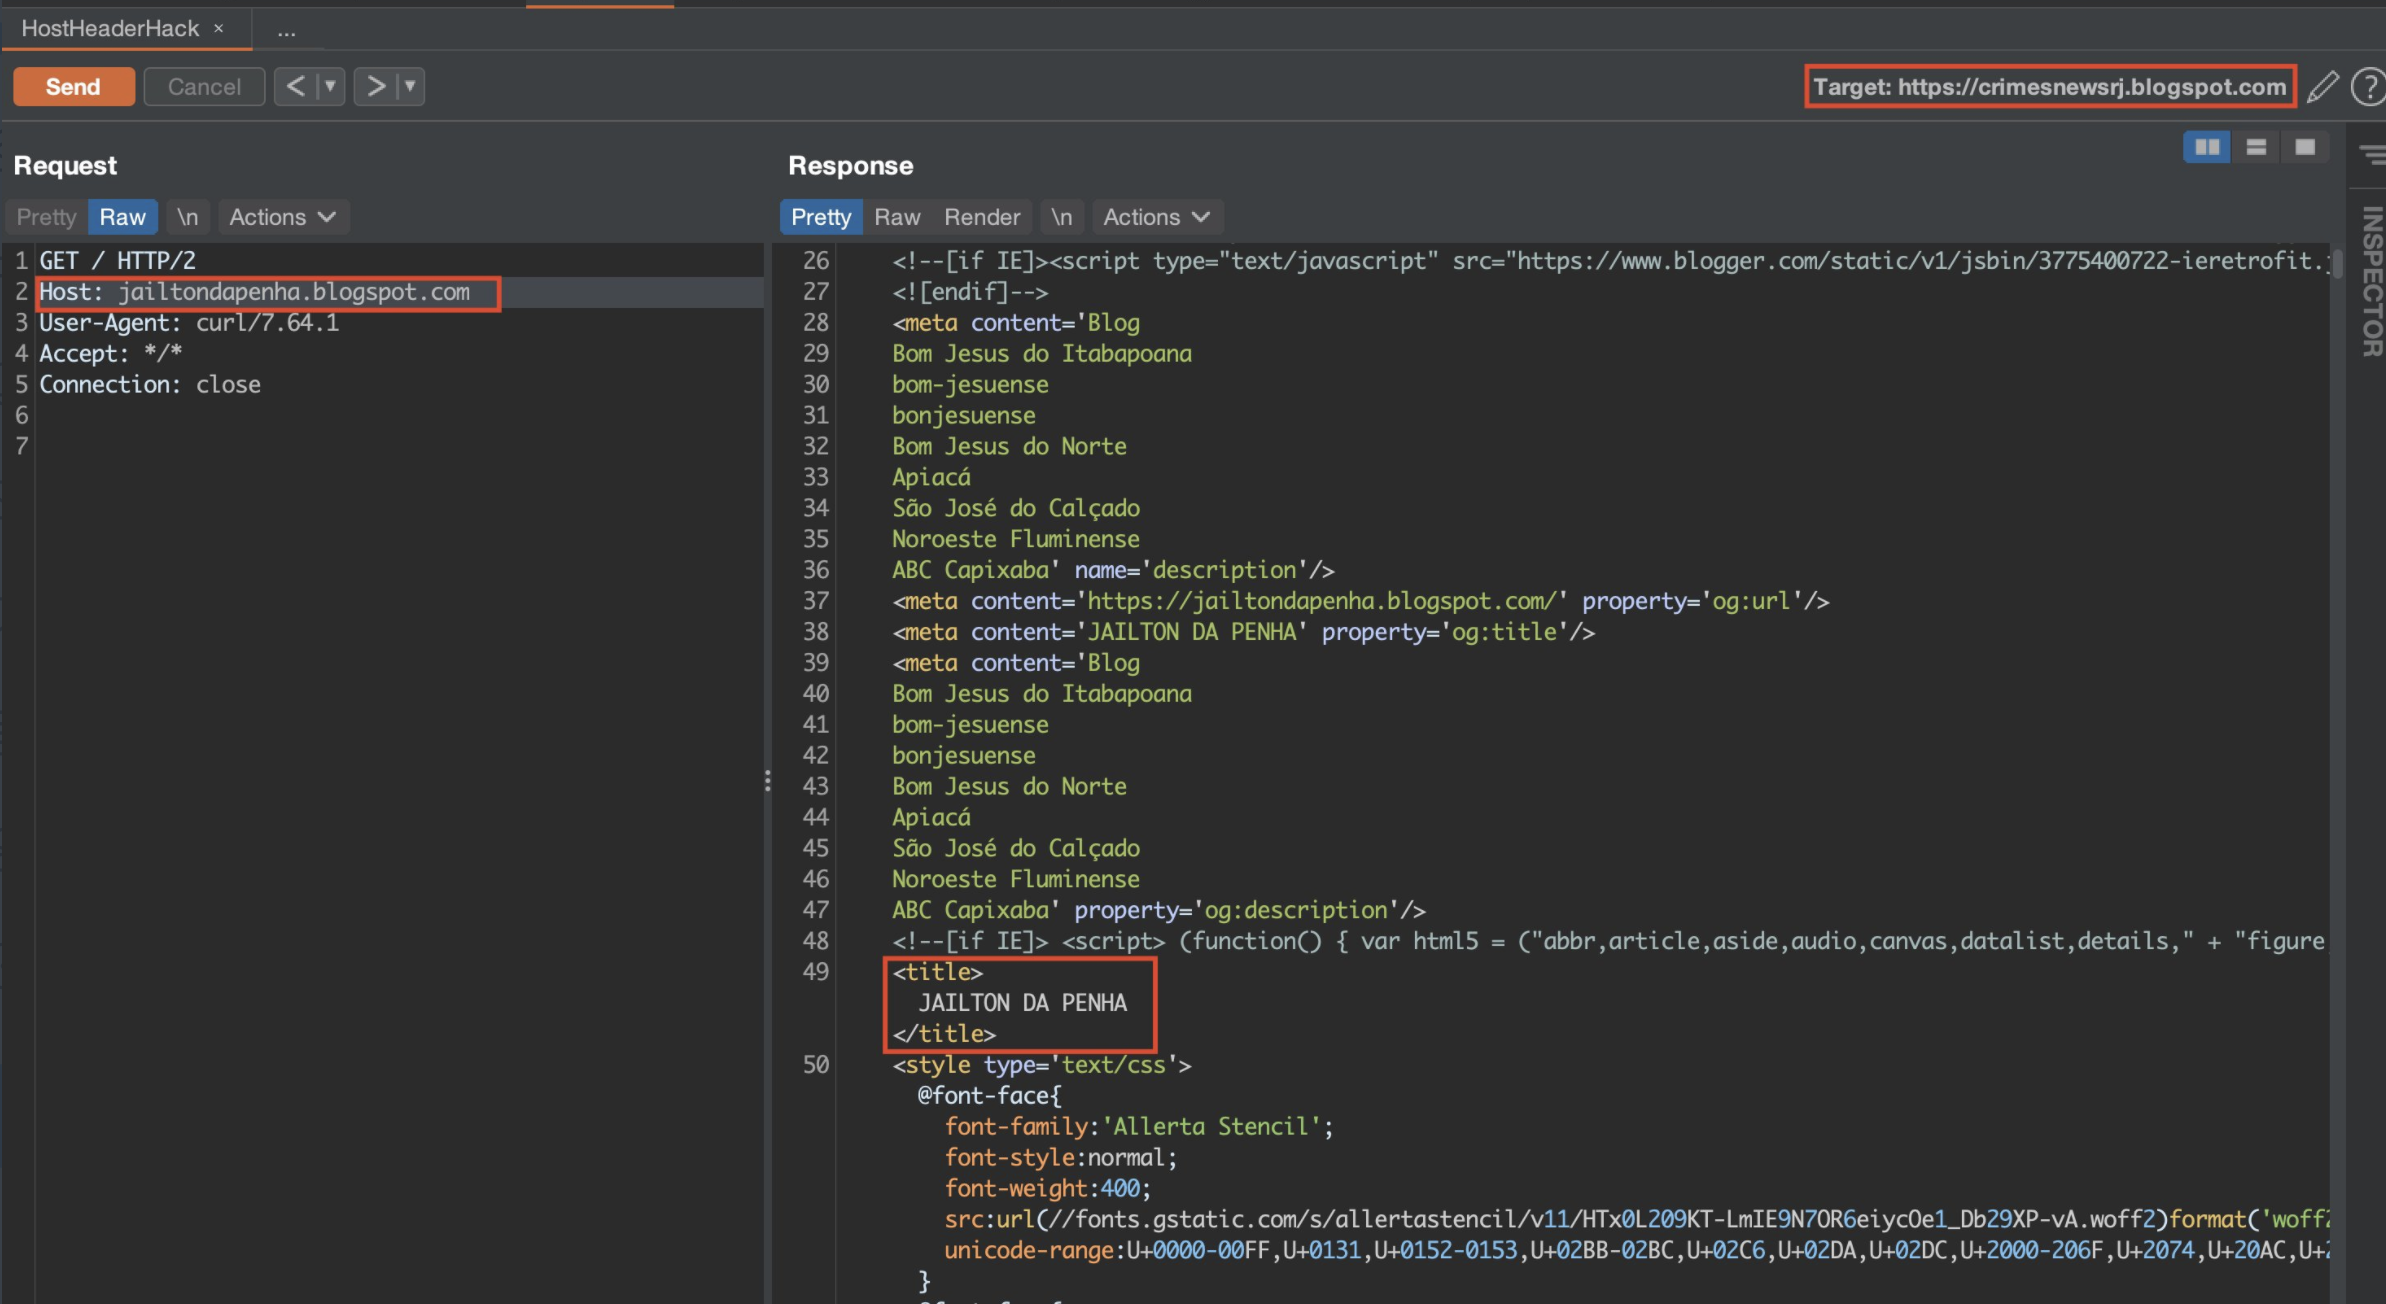The width and height of the screenshot is (2386, 1304).
Task: Go to next request with forward arrow
Action: (x=376, y=86)
